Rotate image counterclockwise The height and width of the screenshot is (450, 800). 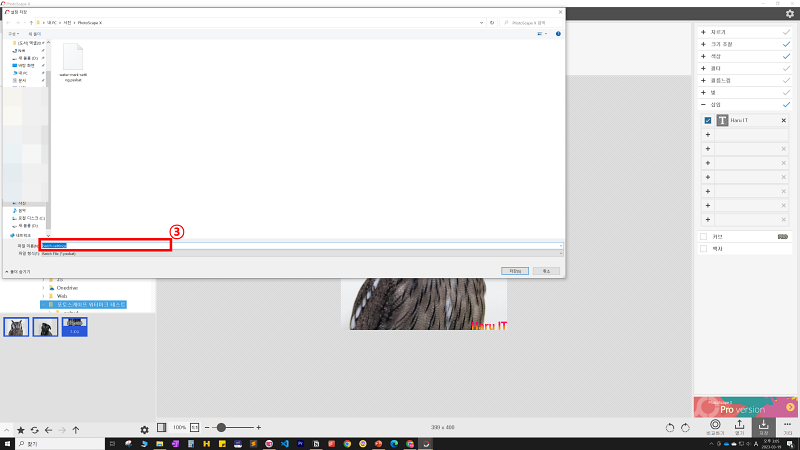coord(670,428)
